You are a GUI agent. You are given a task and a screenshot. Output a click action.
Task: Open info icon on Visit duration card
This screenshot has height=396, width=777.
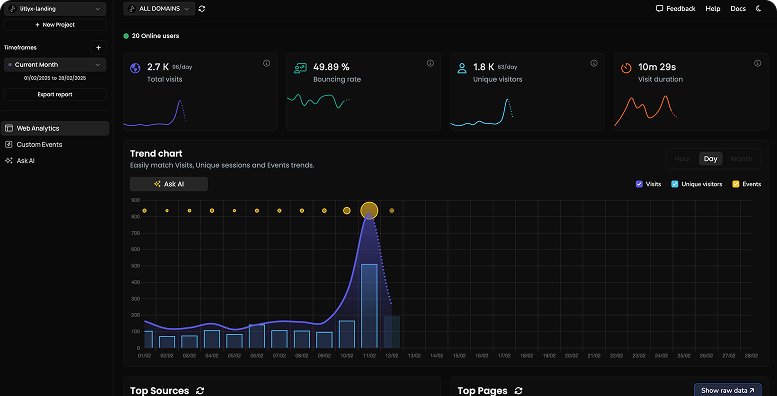(x=757, y=63)
